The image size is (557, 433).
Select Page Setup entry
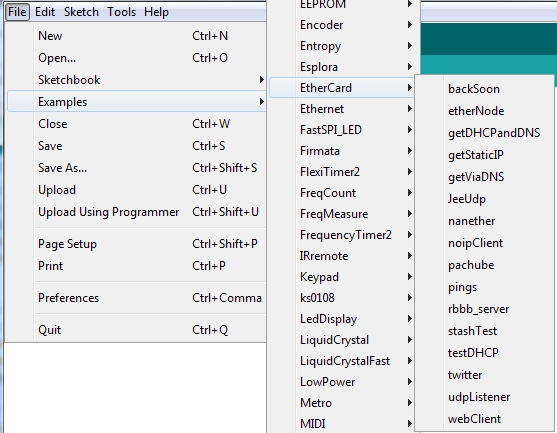[136, 244]
